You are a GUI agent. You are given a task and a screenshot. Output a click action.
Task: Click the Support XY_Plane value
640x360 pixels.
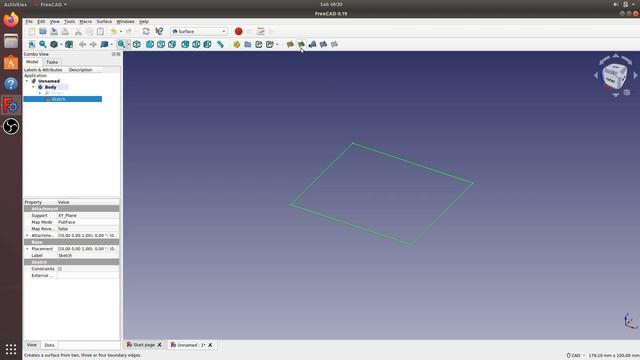(x=88, y=216)
